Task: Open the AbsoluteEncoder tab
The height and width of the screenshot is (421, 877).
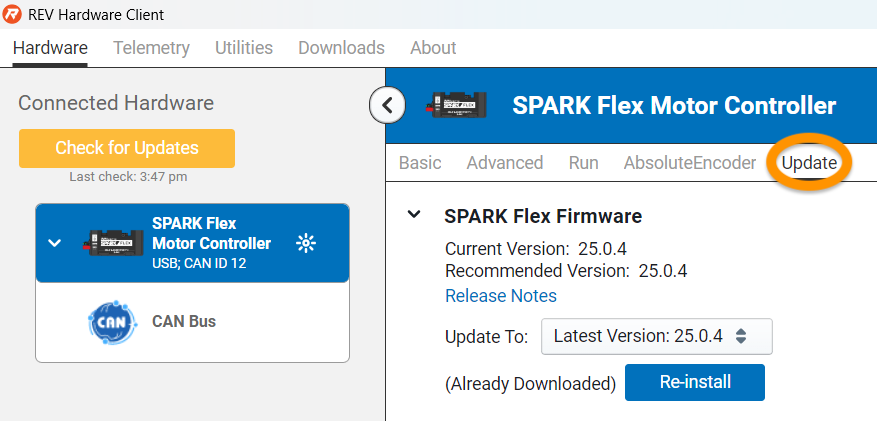Action: tap(690, 163)
